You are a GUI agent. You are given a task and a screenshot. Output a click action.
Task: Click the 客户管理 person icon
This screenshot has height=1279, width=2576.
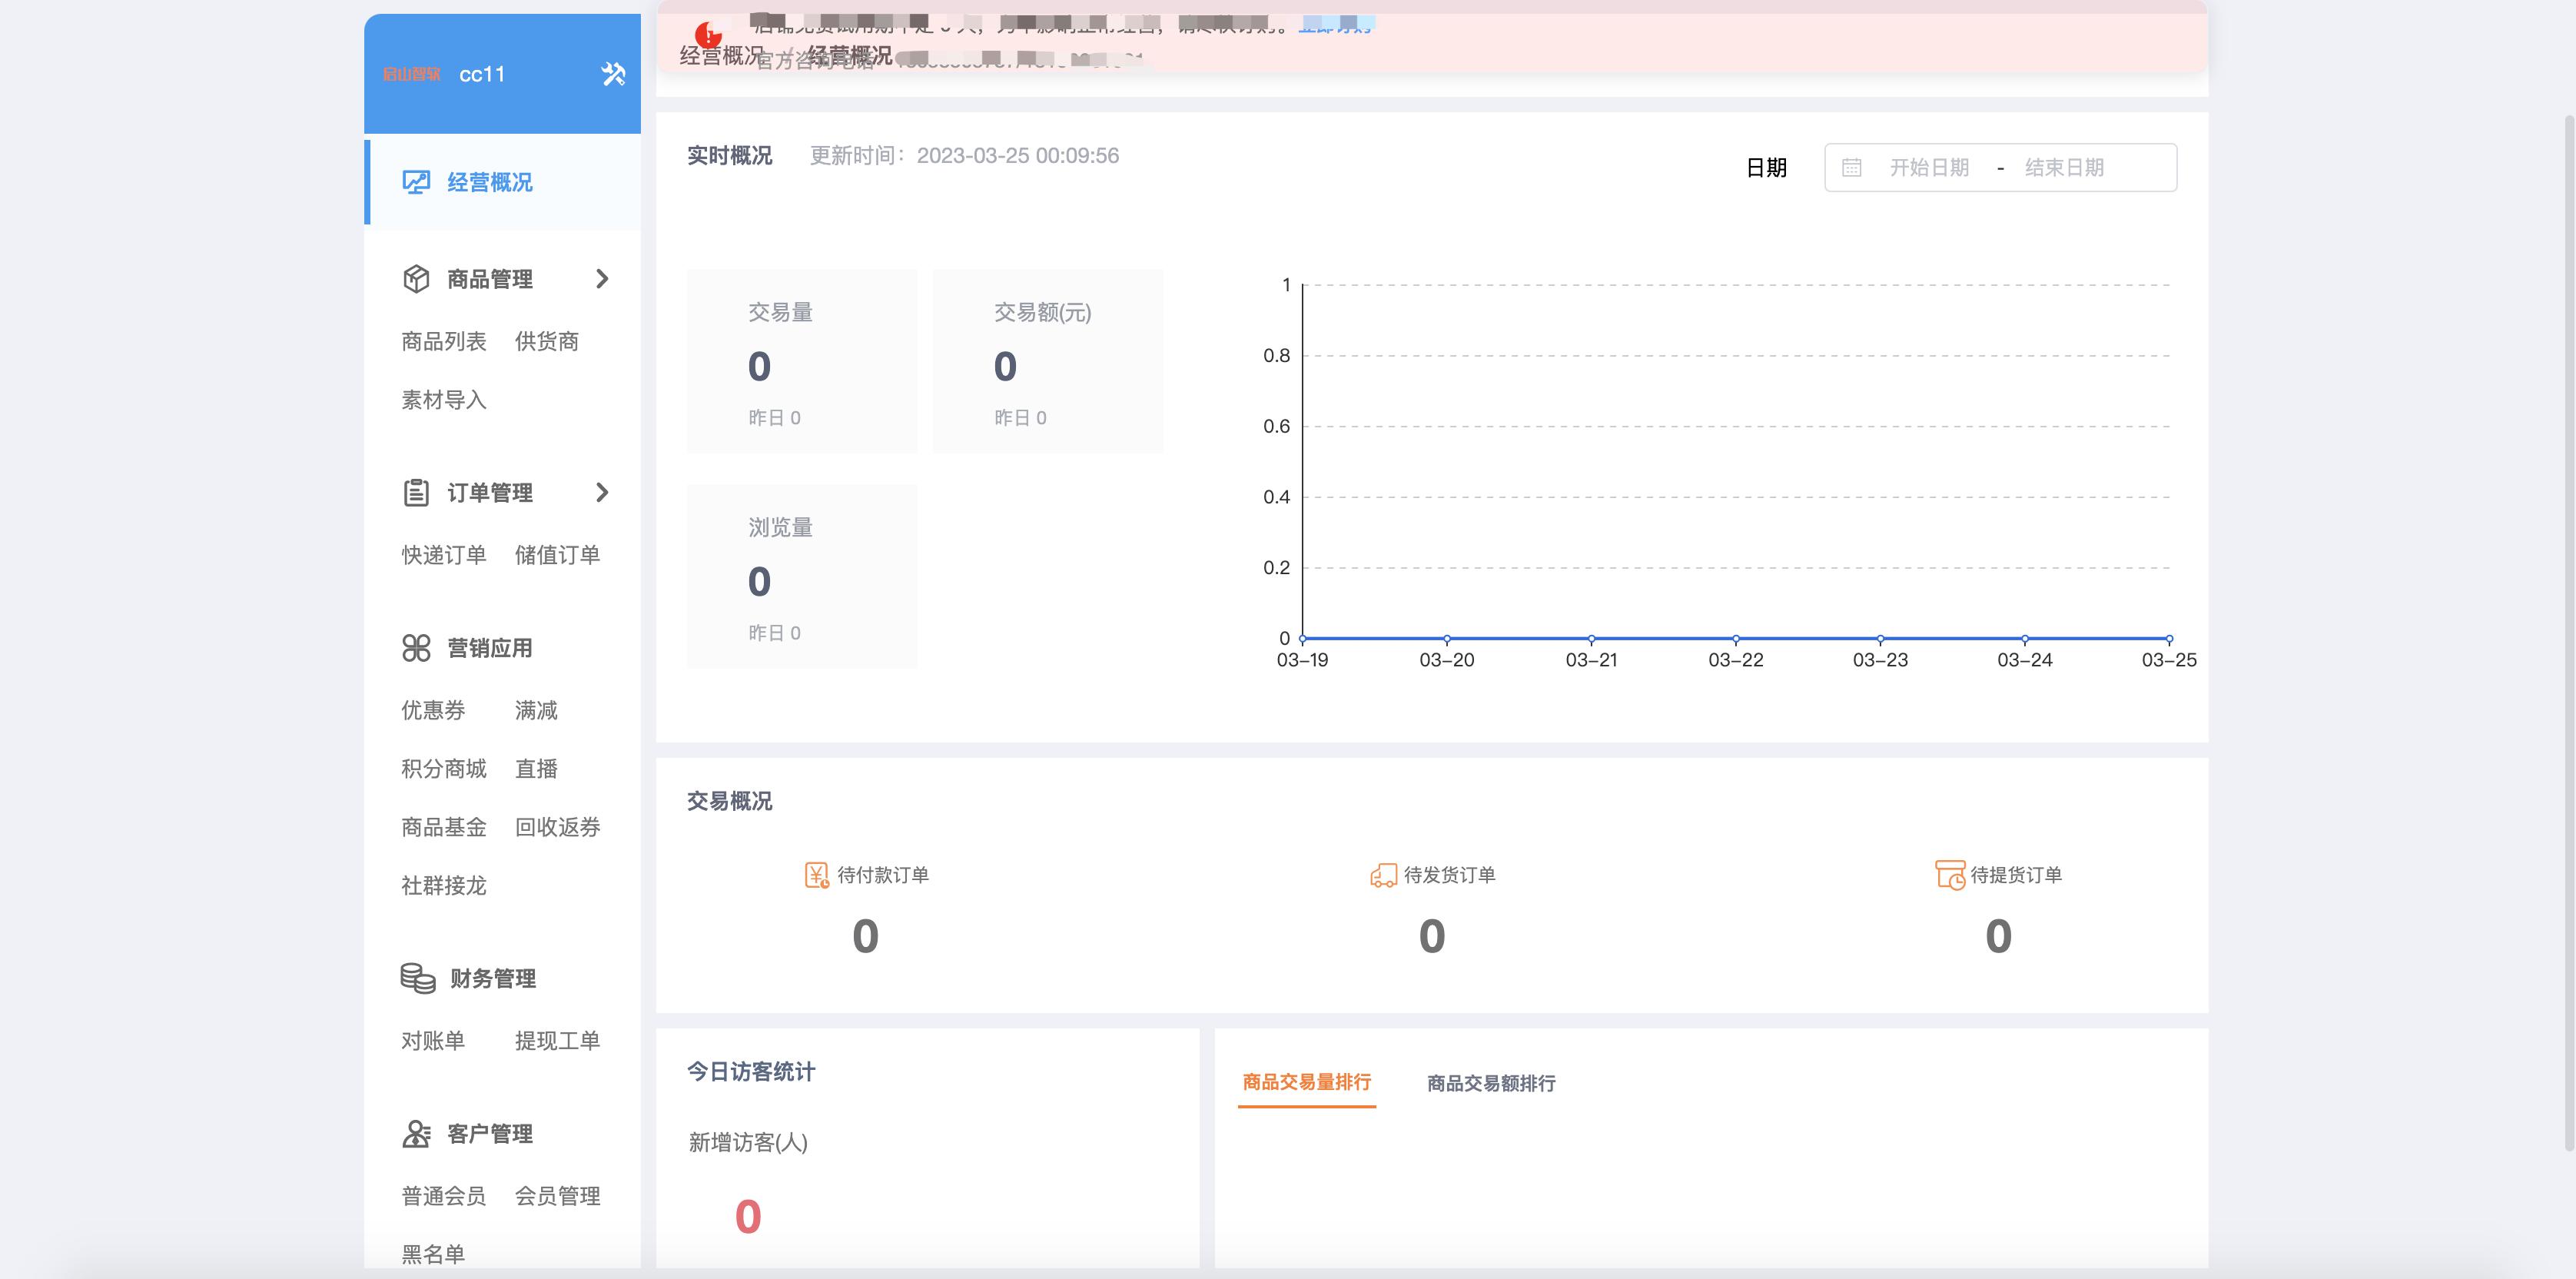(416, 1133)
